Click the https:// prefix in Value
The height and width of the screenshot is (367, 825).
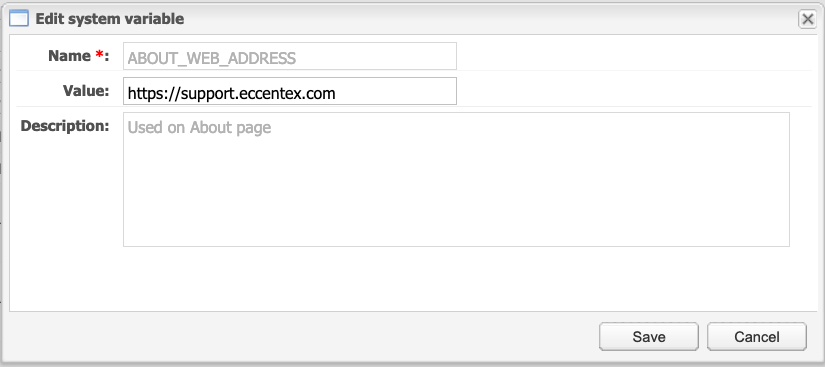point(154,94)
